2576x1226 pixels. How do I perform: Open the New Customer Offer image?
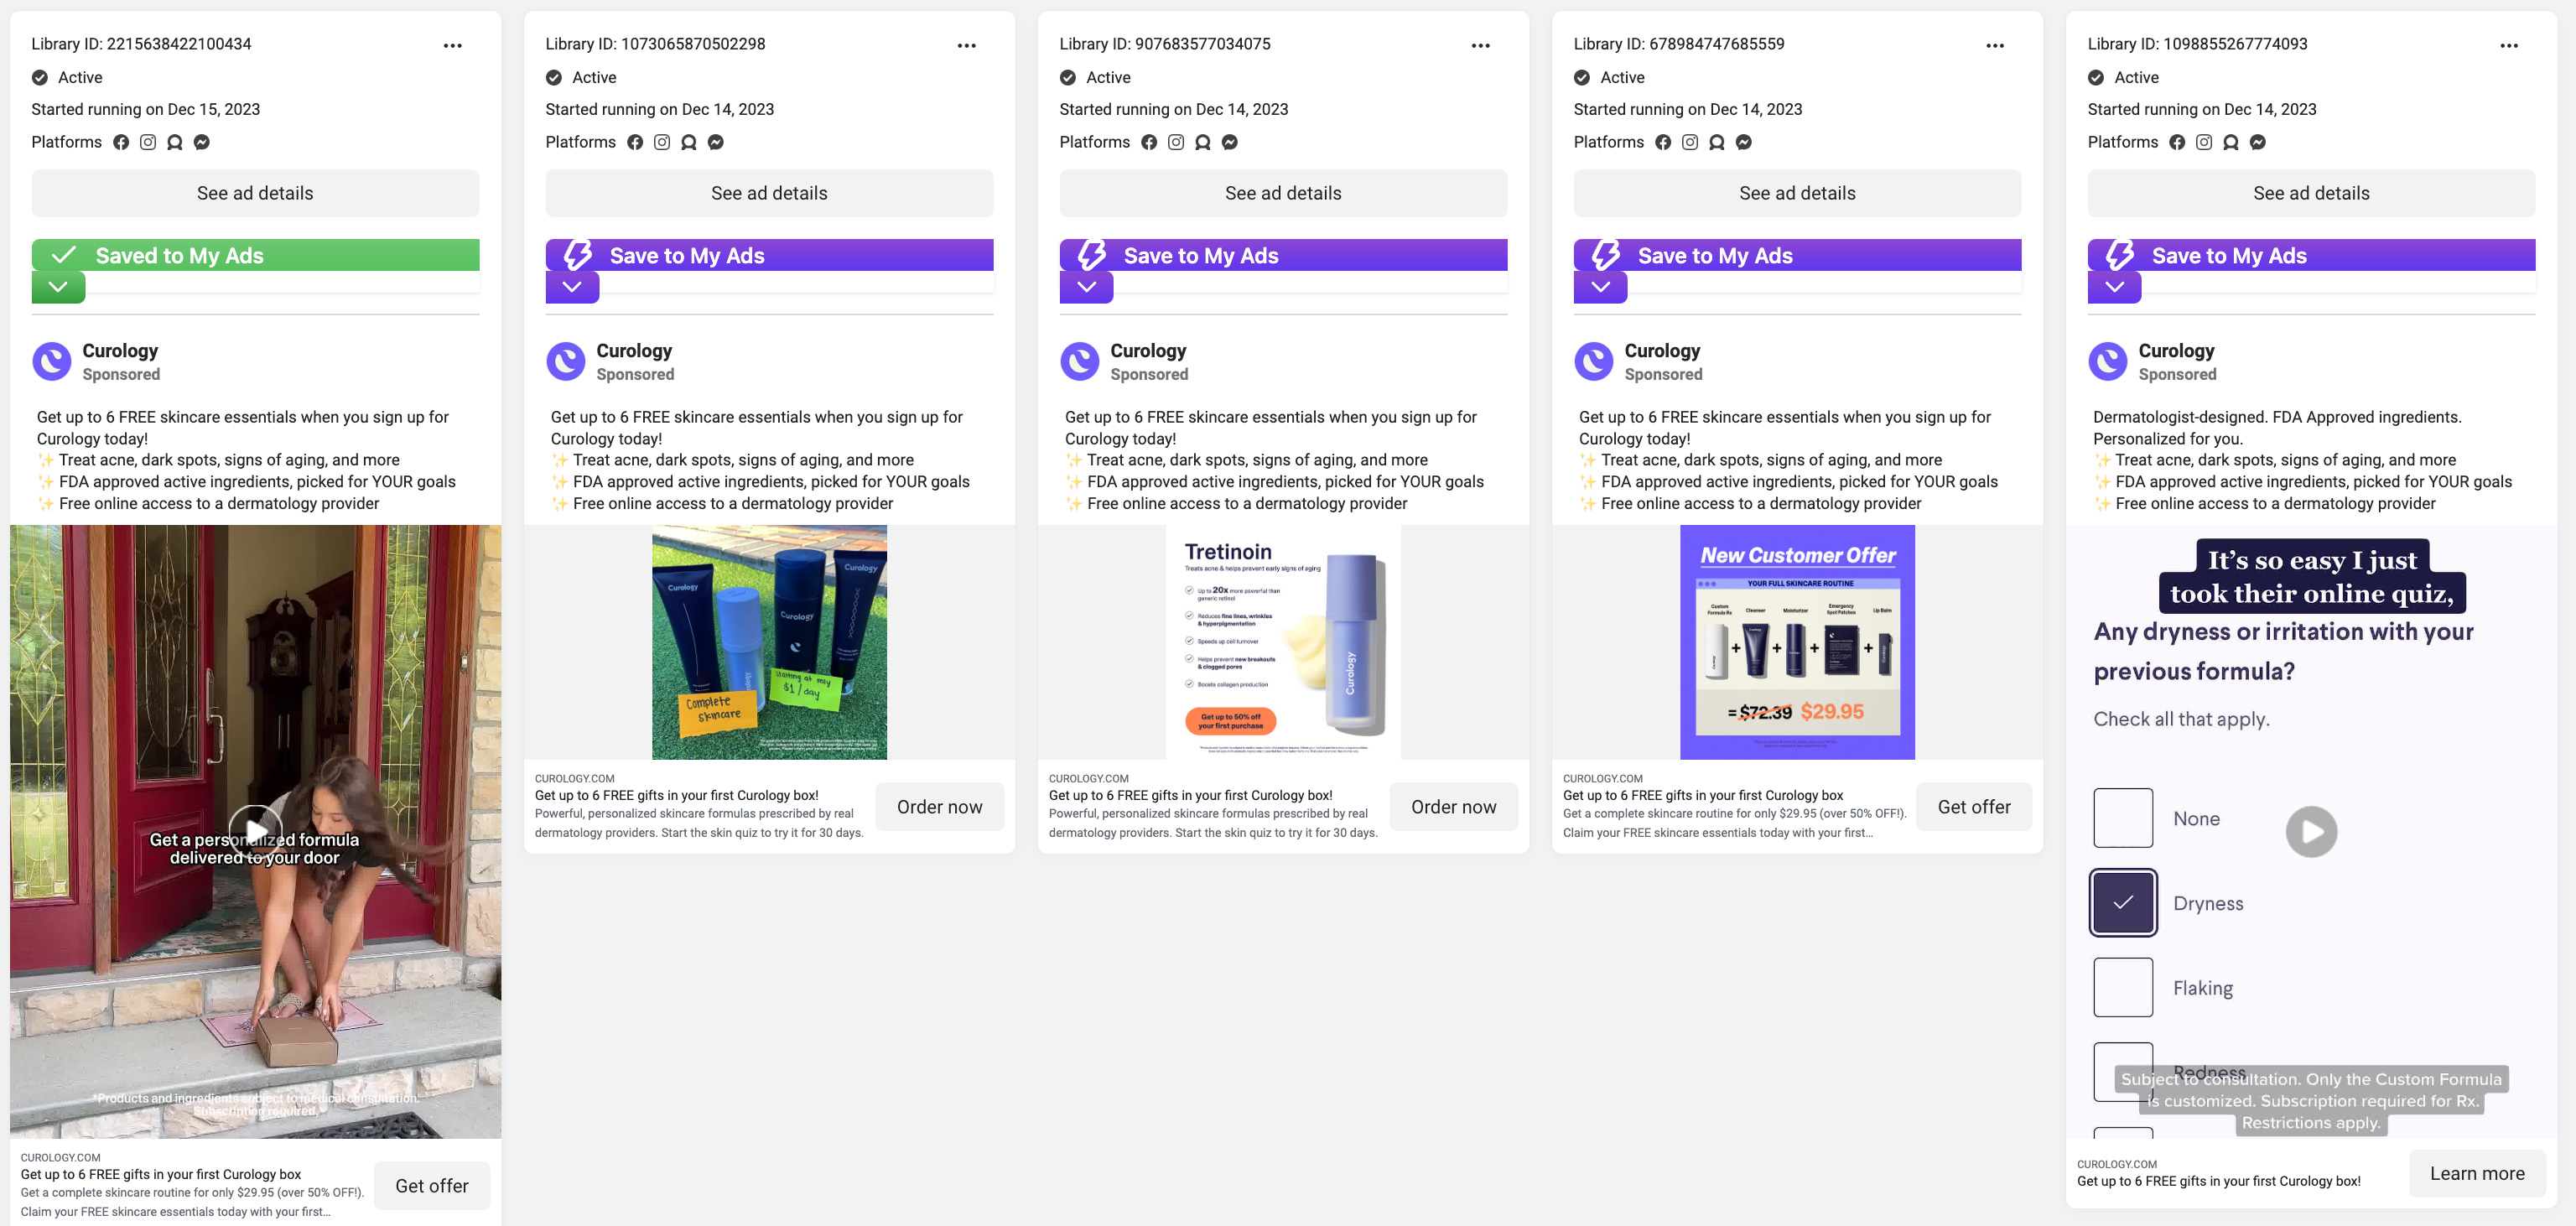(1797, 642)
